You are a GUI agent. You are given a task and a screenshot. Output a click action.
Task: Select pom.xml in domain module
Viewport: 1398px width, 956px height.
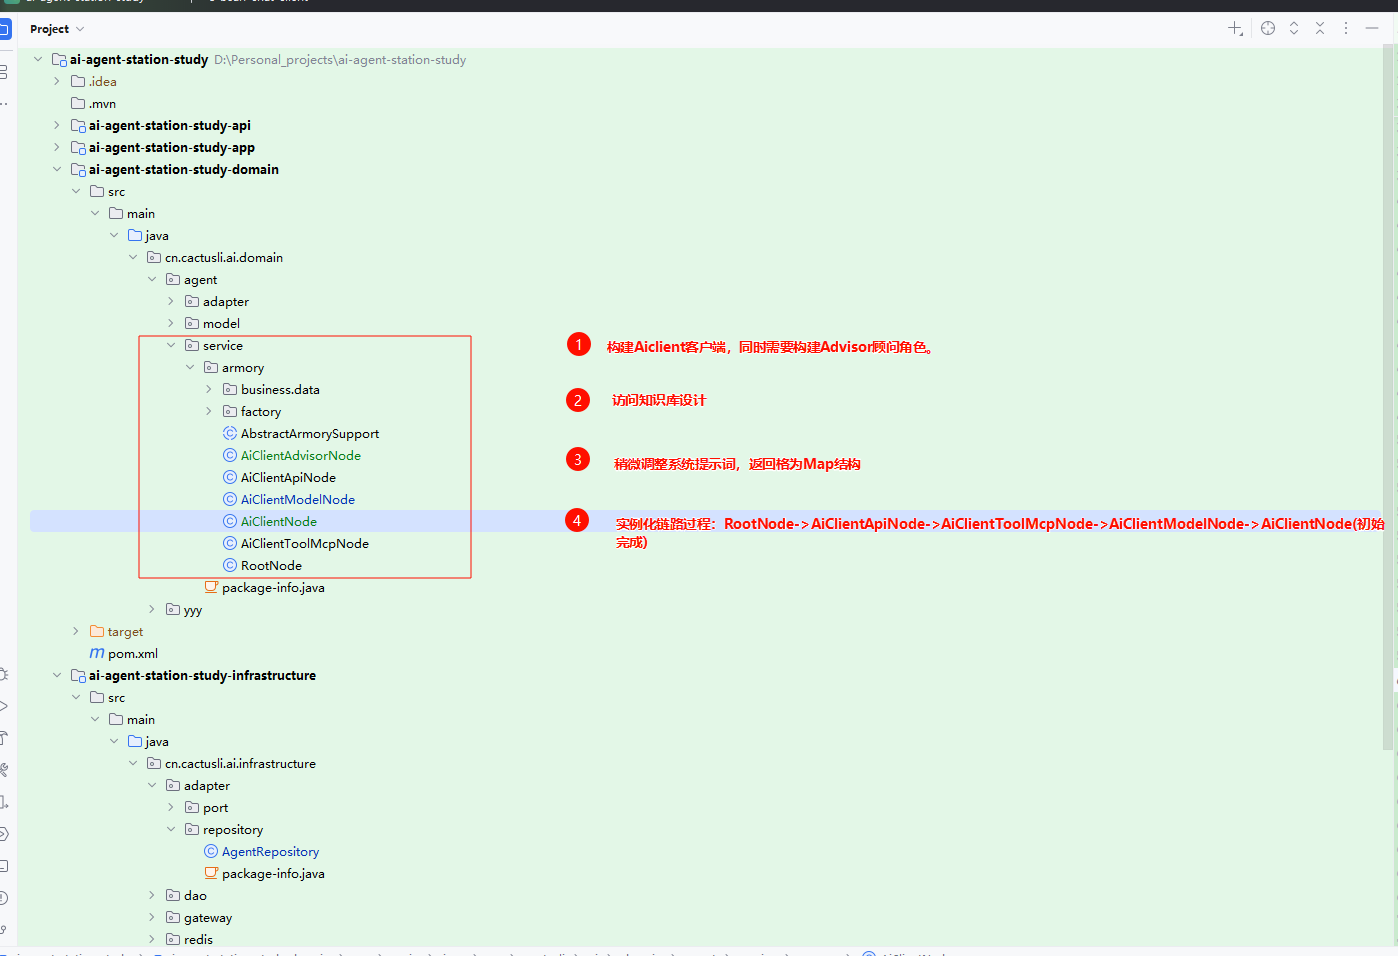132,654
